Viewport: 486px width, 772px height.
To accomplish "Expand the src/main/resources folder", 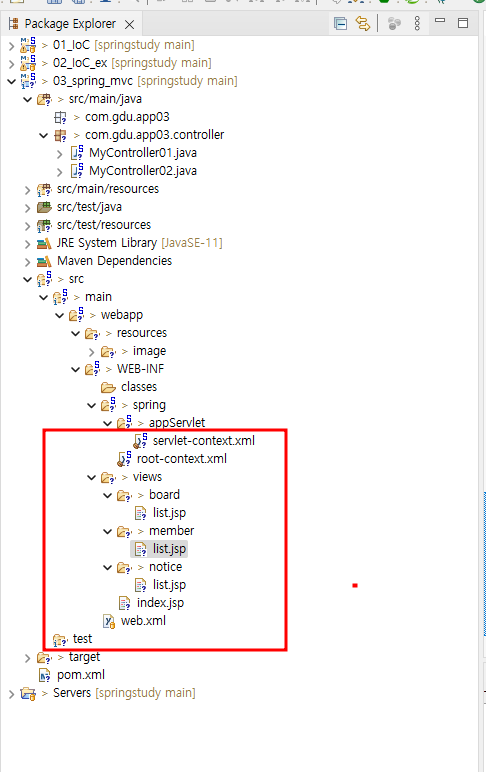I will click(x=27, y=190).
